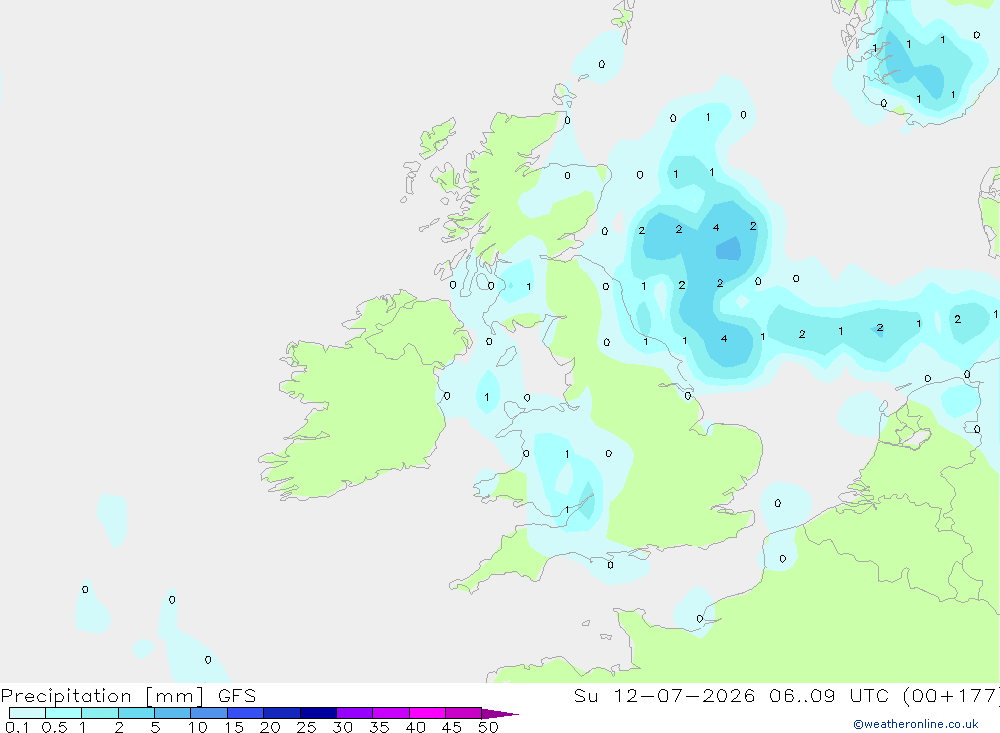
Task: Click the "Precipitation [mm]" title text
Action: tap(102, 696)
